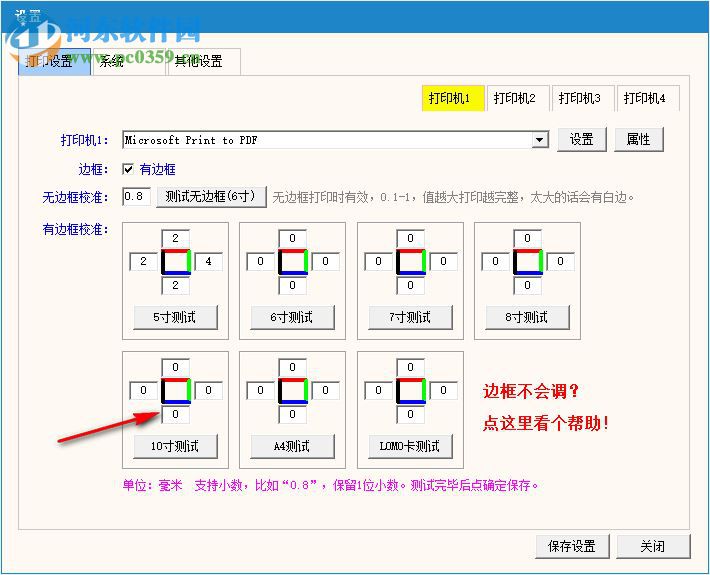Click the A4 bottom margin field
Image resolution: width=710 pixels, height=575 pixels.
pyautogui.click(x=292, y=414)
